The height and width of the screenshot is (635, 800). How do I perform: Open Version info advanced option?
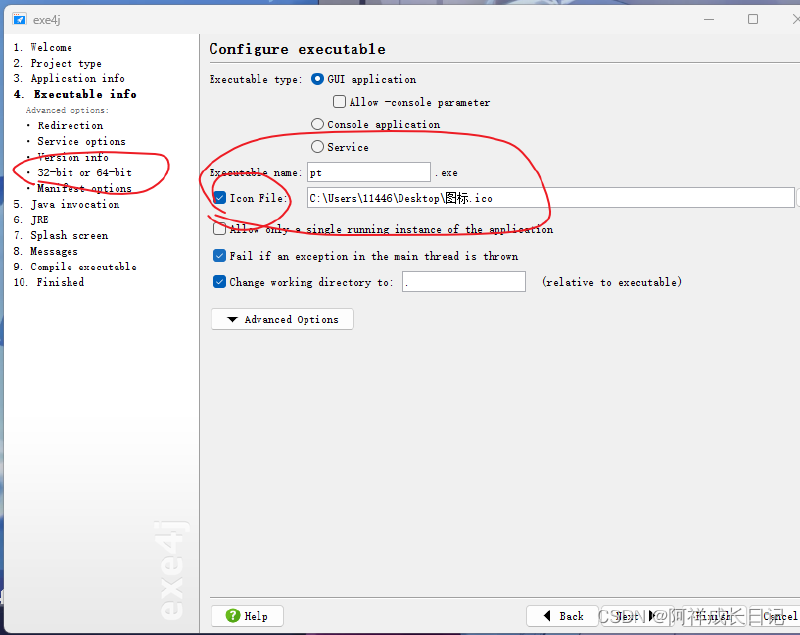click(73, 157)
